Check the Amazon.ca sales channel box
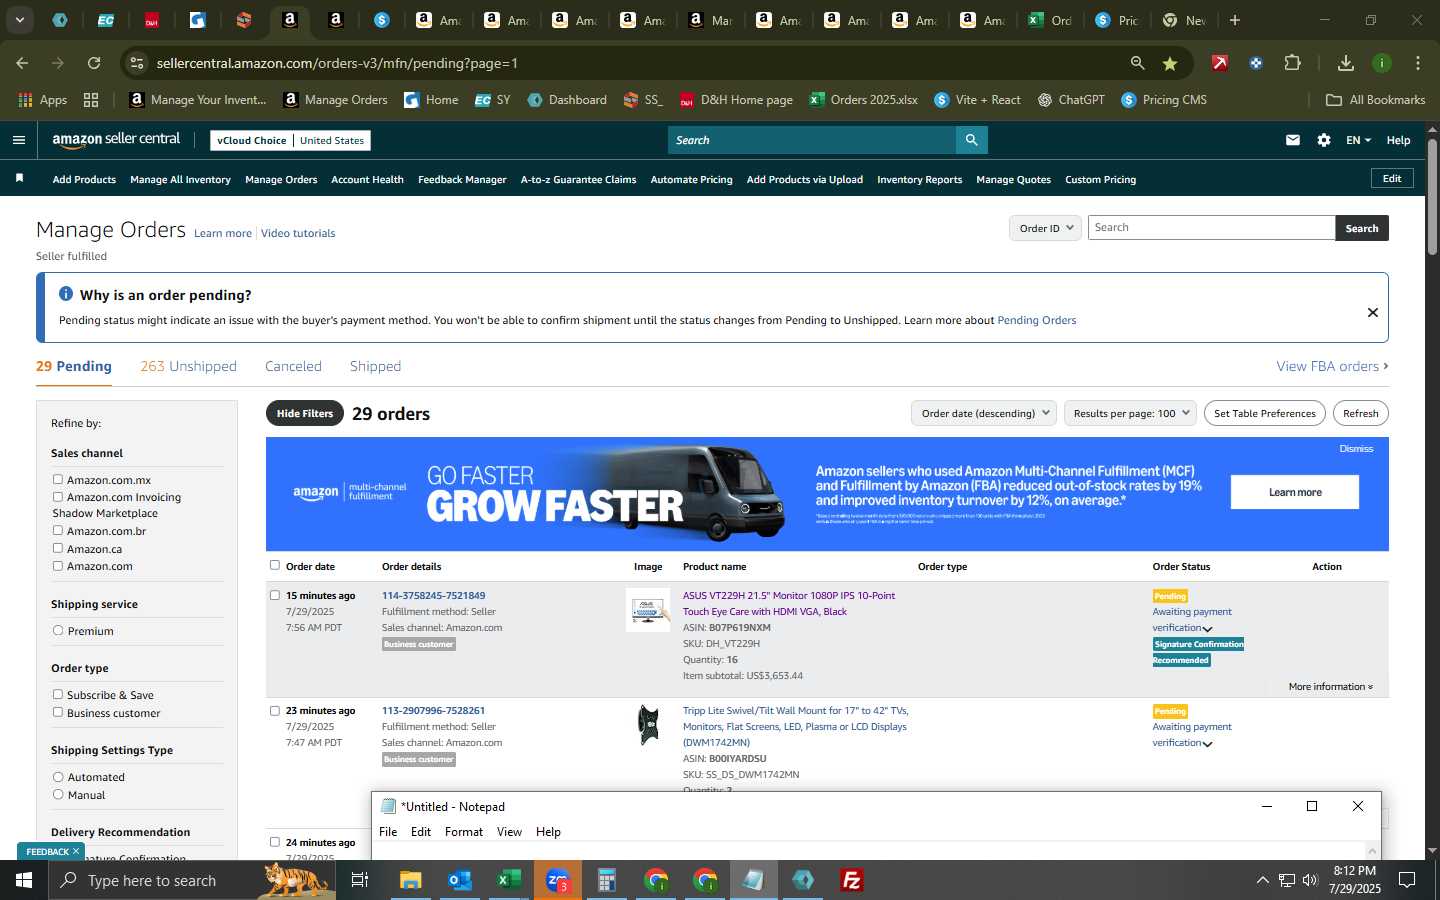The width and height of the screenshot is (1440, 900). click(x=58, y=548)
